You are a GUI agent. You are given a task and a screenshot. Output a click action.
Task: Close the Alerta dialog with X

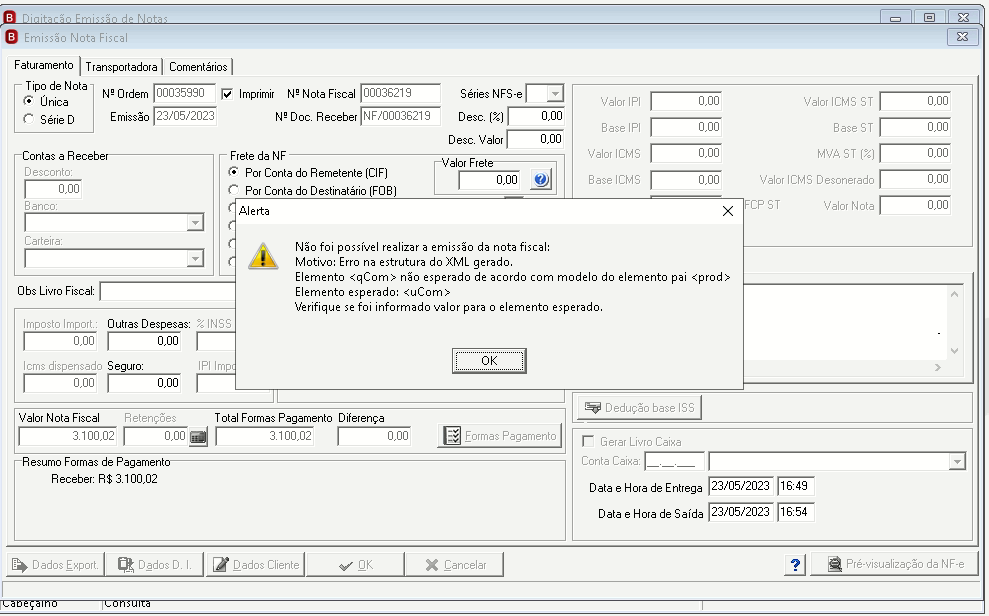coord(727,211)
